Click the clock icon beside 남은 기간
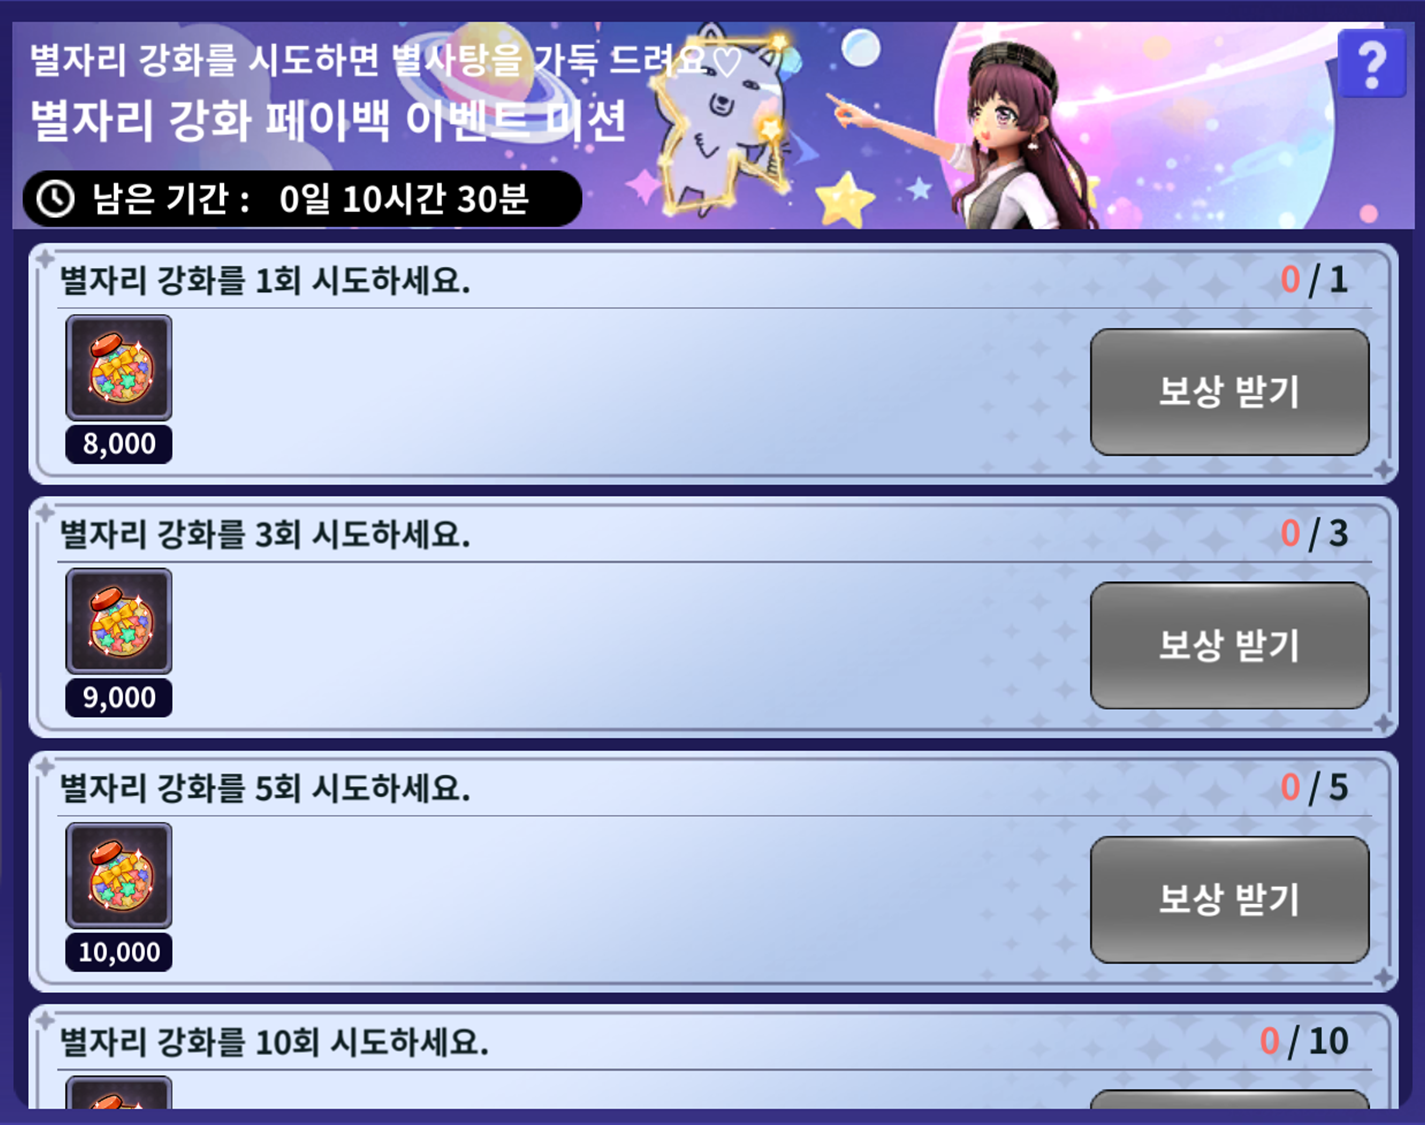The image size is (1425, 1125). [56, 199]
